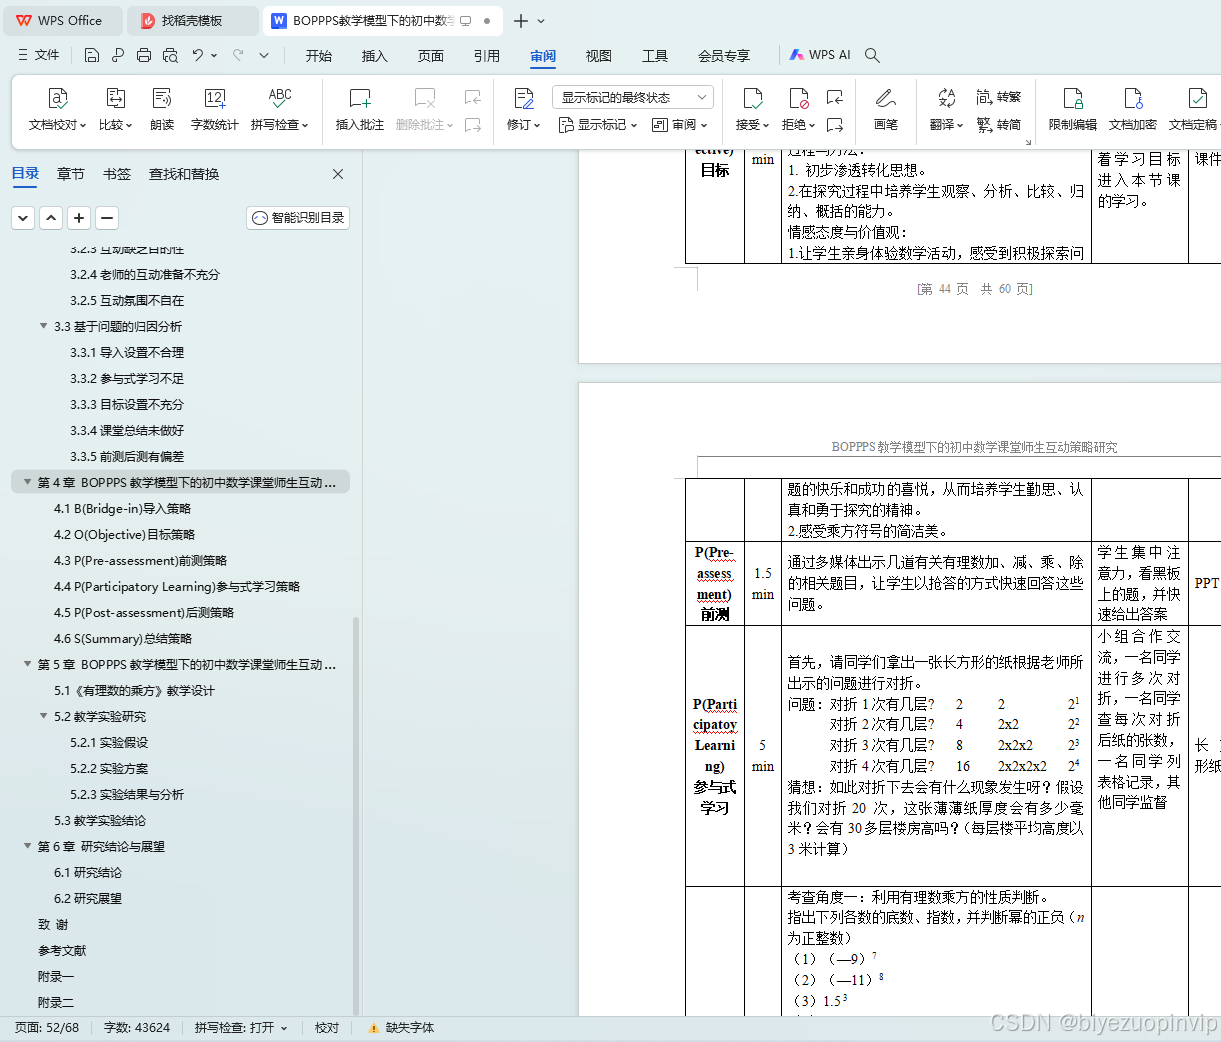Open the 文件 menu
The image size is (1221, 1042).
point(39,55)
